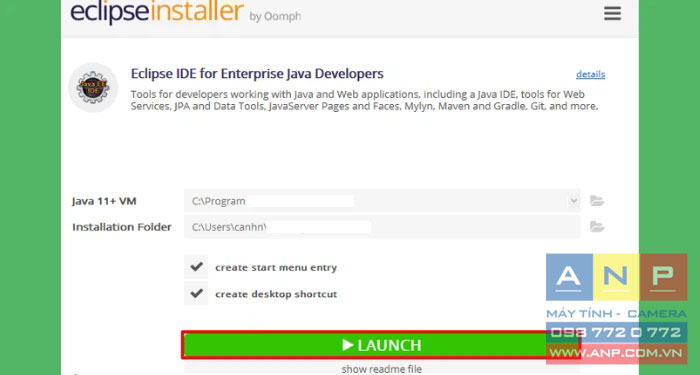Screen dimensions: 700x375
Task: Expand the Java 11+ VM dropdown arrow
Action: point(574,201)
